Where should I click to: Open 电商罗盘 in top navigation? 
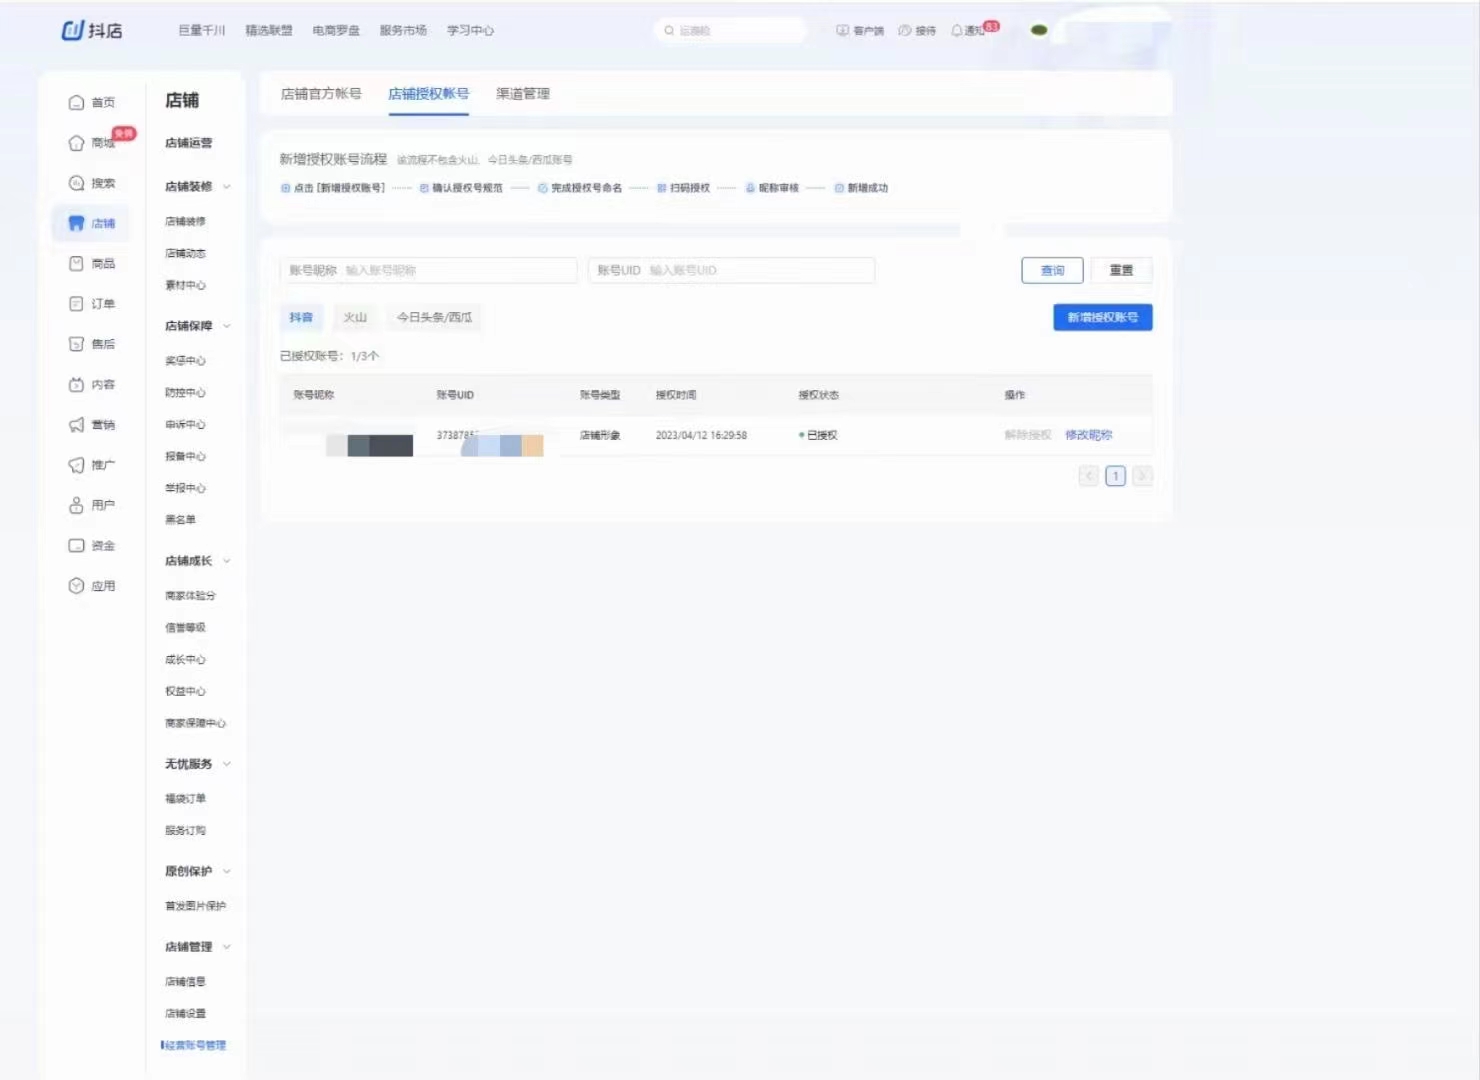click(336, 31)
